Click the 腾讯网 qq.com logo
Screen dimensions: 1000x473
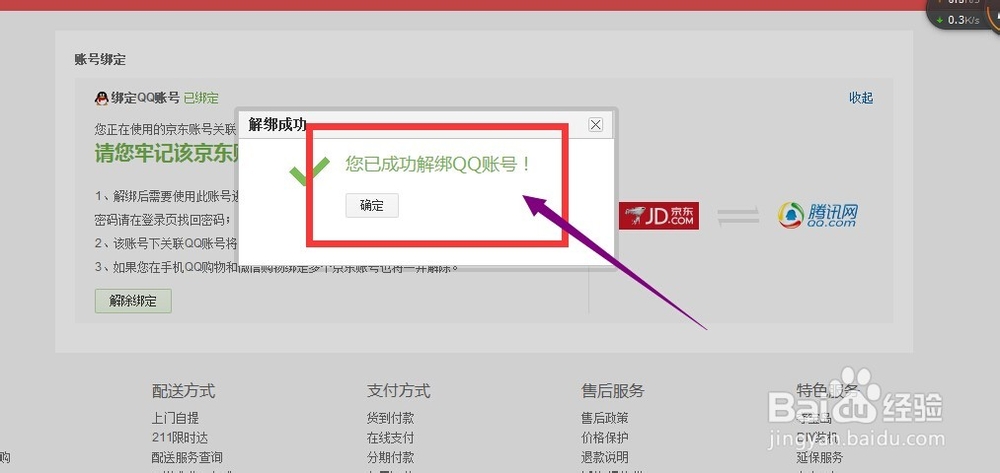click(818, 215)
